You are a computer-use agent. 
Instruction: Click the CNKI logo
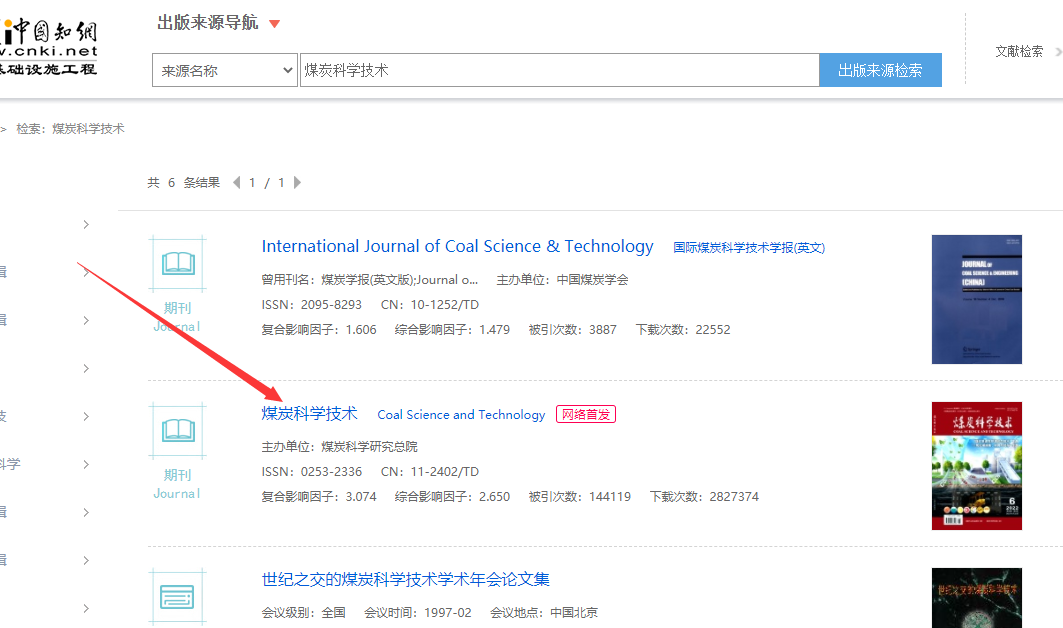49,47
